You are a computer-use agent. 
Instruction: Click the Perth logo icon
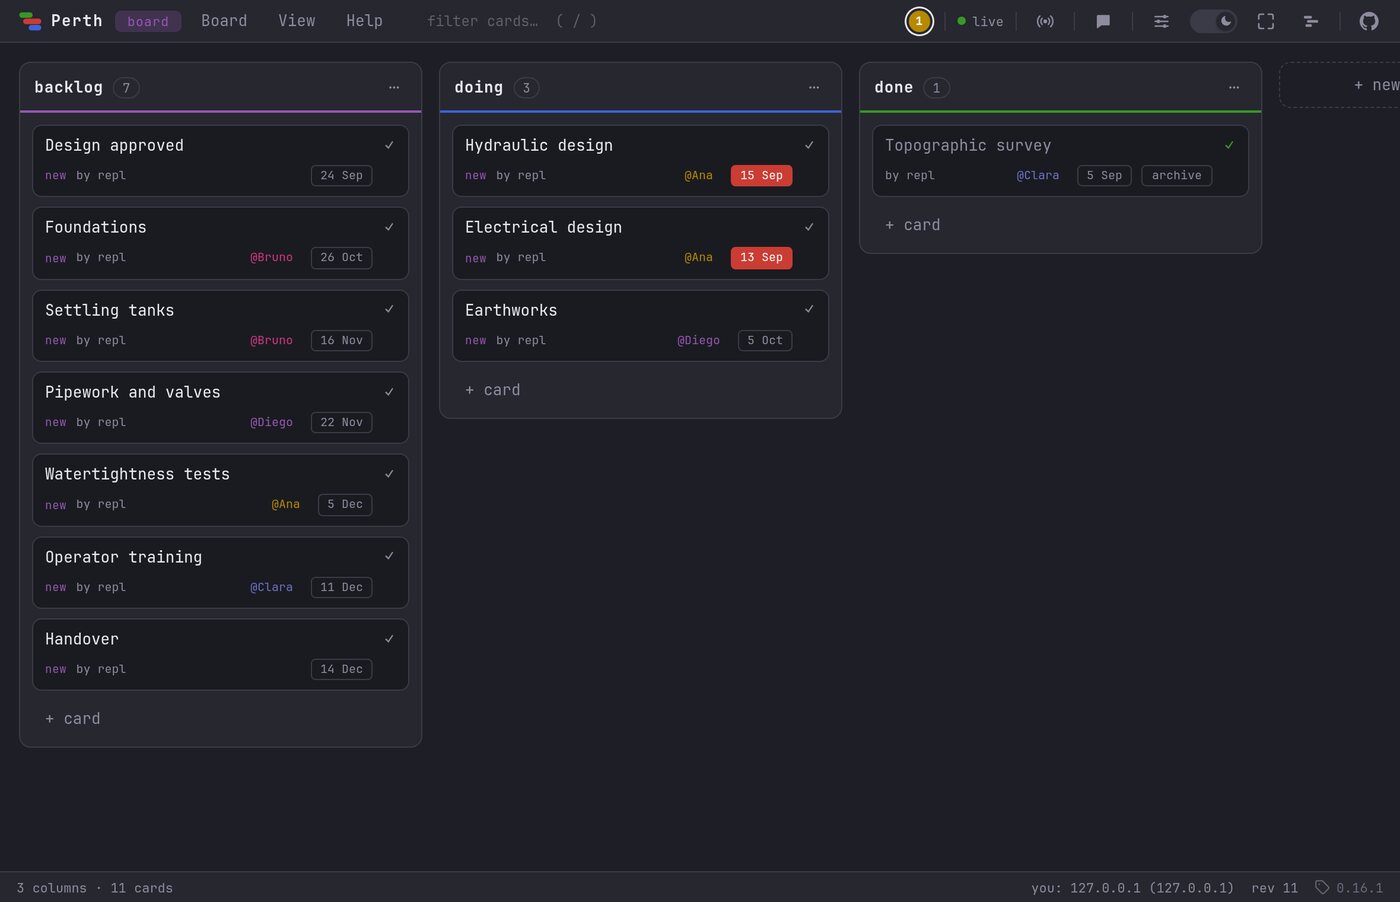[x=30, y=21]
